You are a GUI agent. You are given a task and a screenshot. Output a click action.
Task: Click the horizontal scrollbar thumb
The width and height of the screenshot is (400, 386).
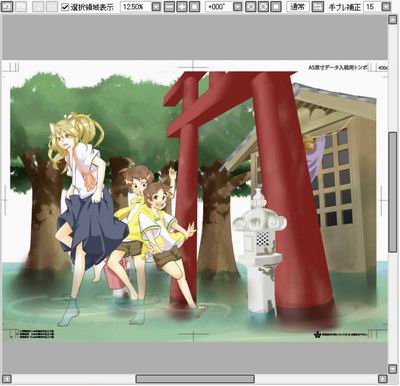pyautogui.click(x=195, y=379)
